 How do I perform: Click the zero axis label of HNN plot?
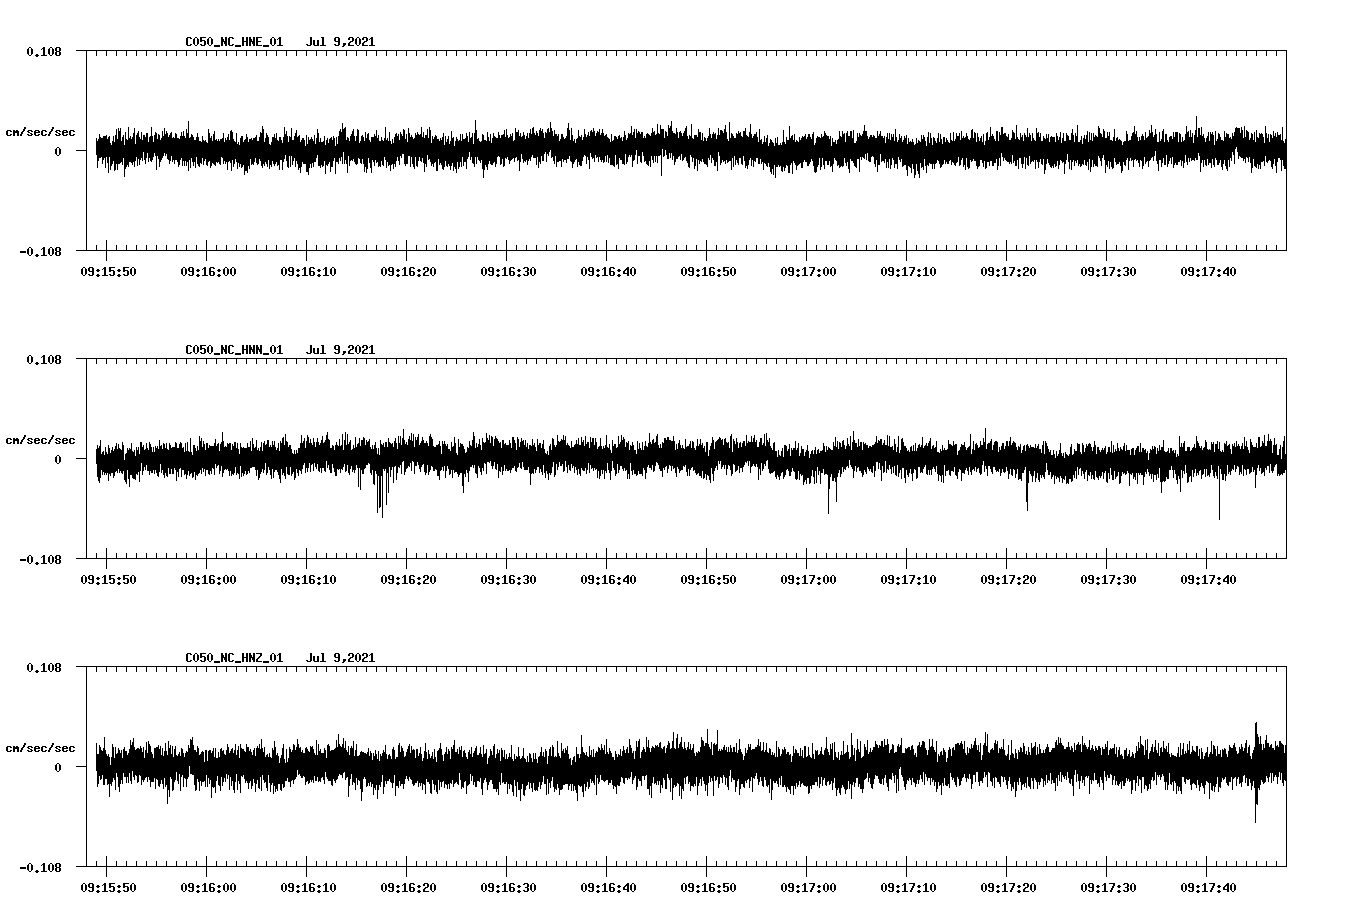click(x=58, y=460)
